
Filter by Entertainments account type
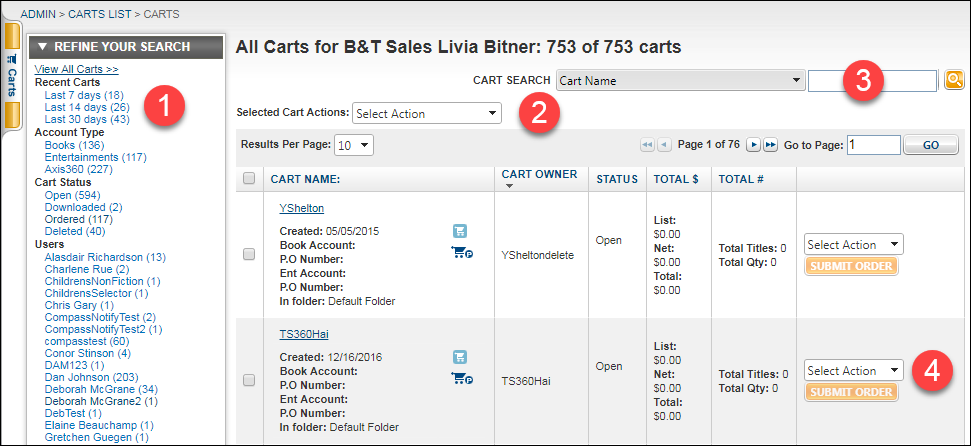pyautogui.click(x=95, y=157)
